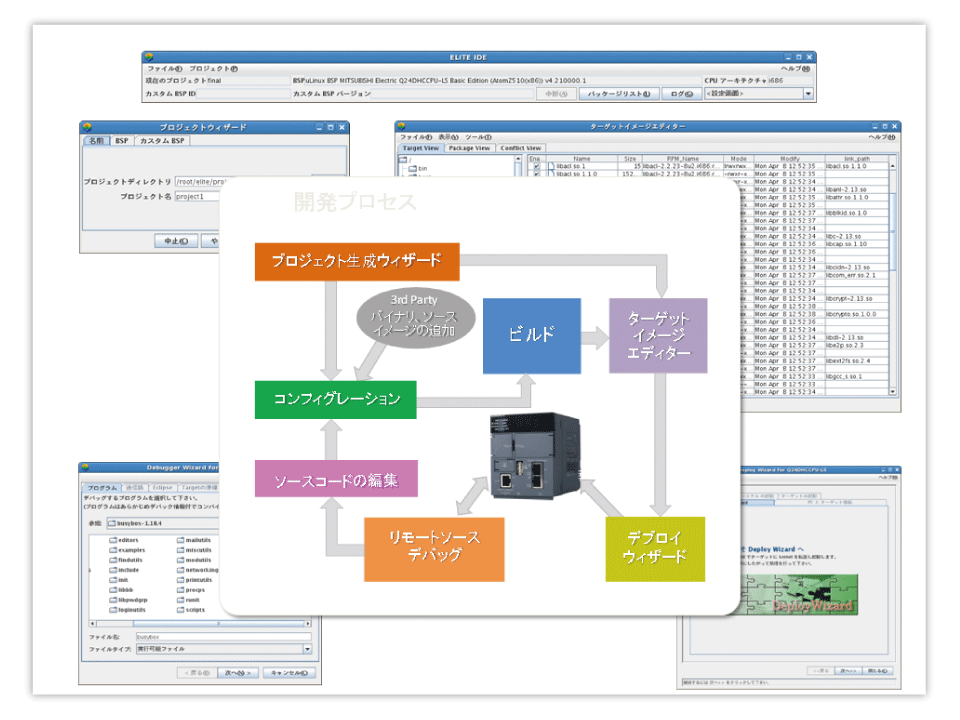Select the networking folder icon
960x720 pixels.
coord(180,570)
